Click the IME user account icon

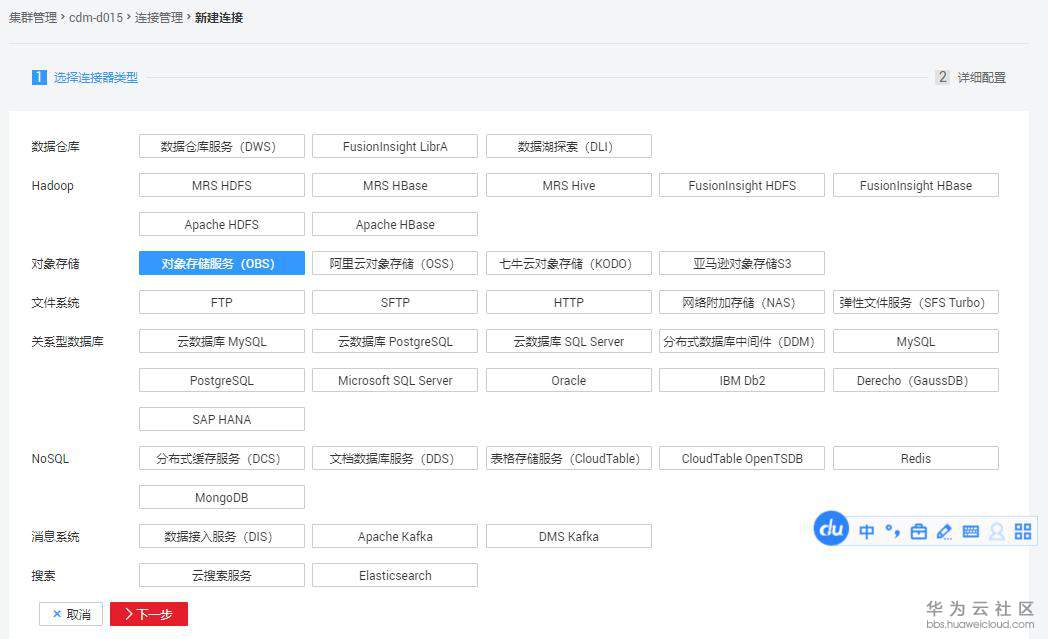(997, 531)
